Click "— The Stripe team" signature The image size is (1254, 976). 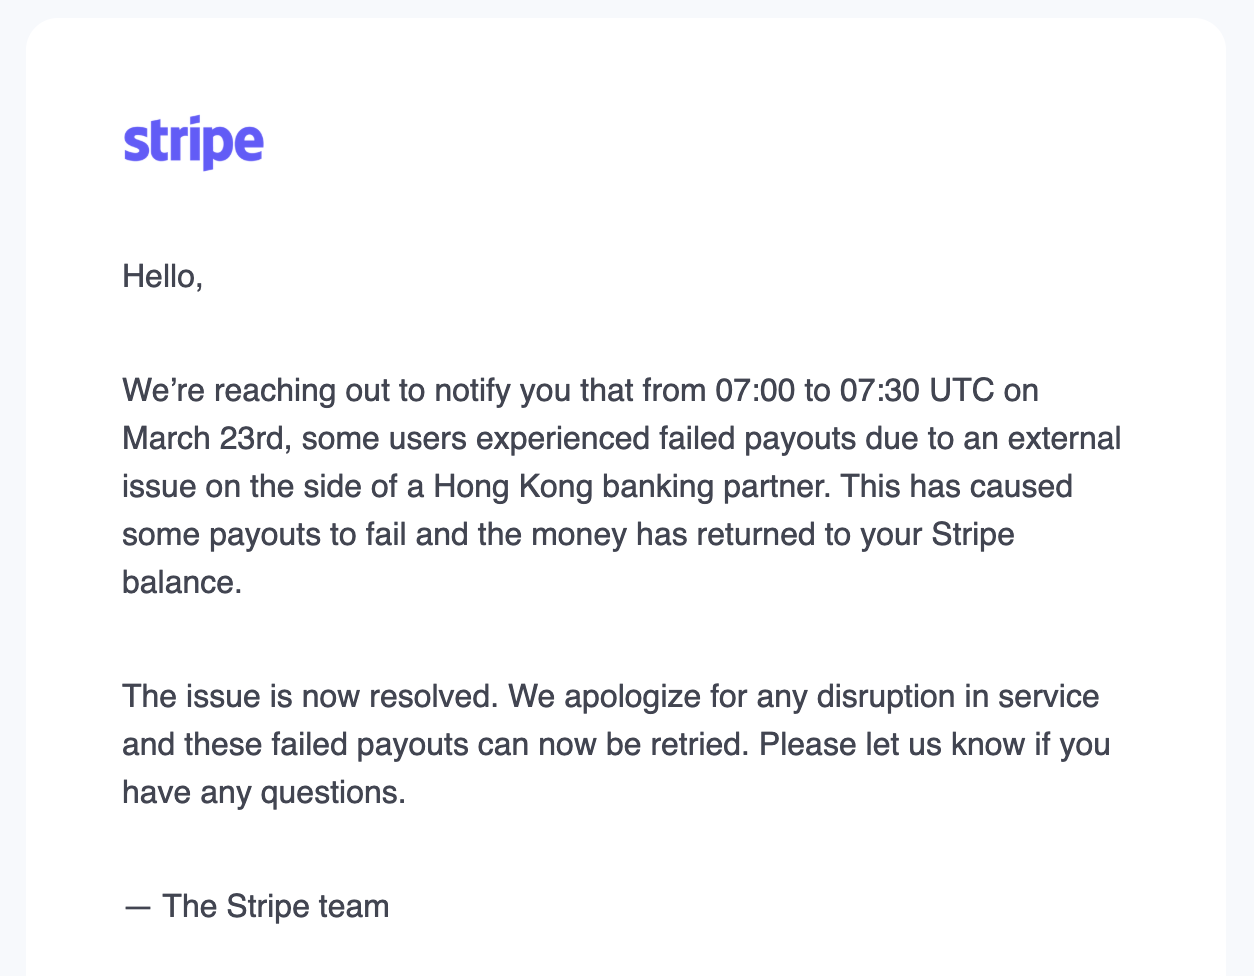click(x=256, y=906)
